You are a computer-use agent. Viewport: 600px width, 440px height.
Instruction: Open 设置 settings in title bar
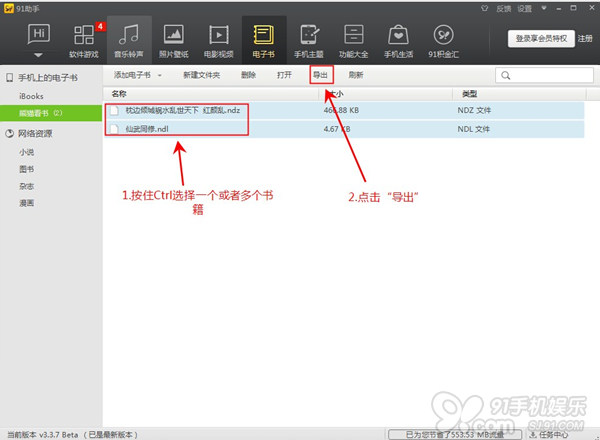tap(525, 8)
